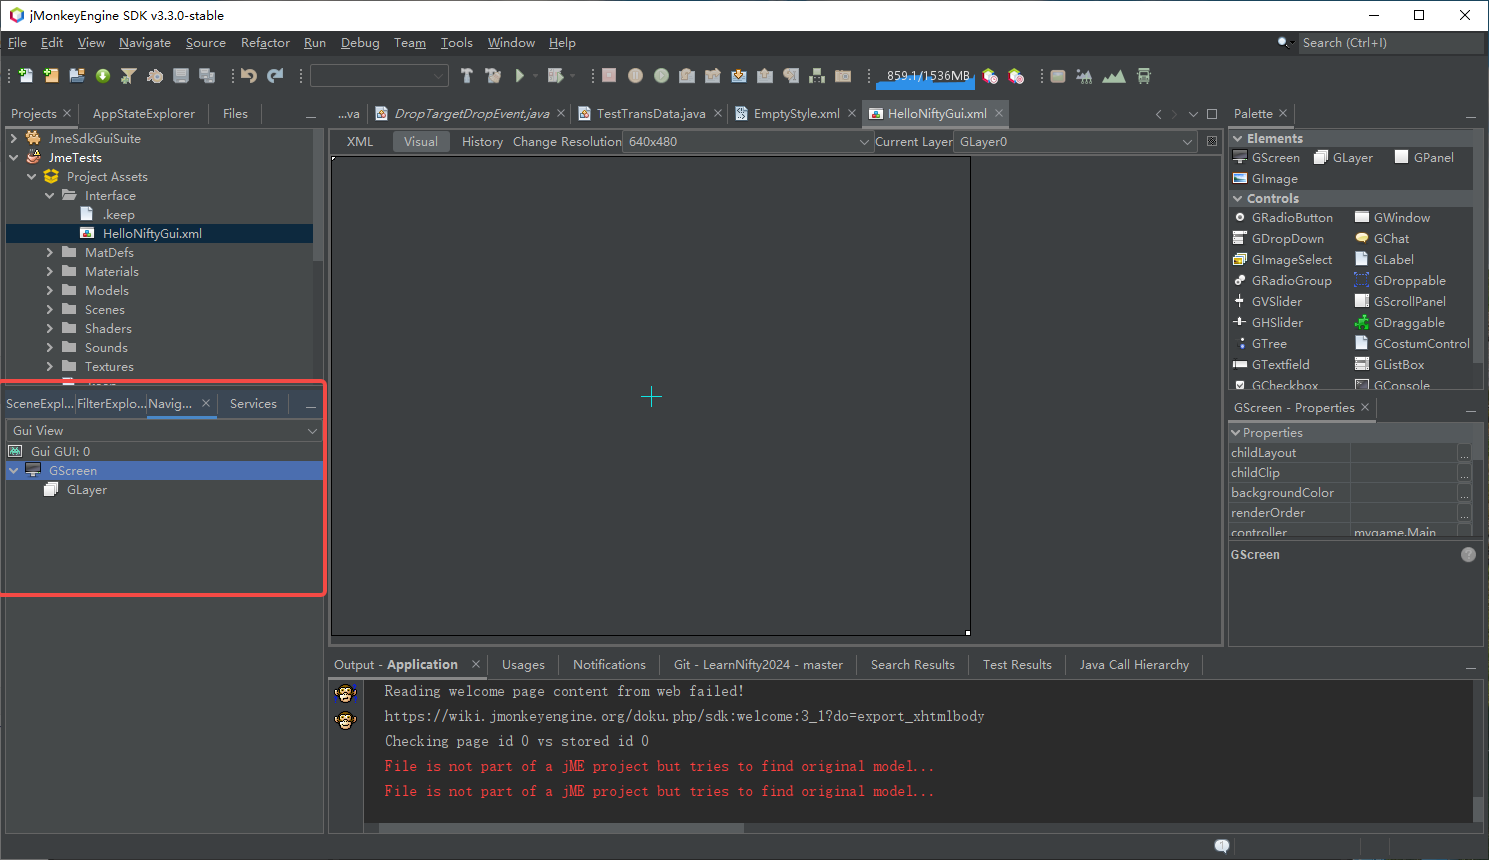The image size is (1489, 860).
Task: Click the Pause debugger icon
Action: click(x=635, y=76)
